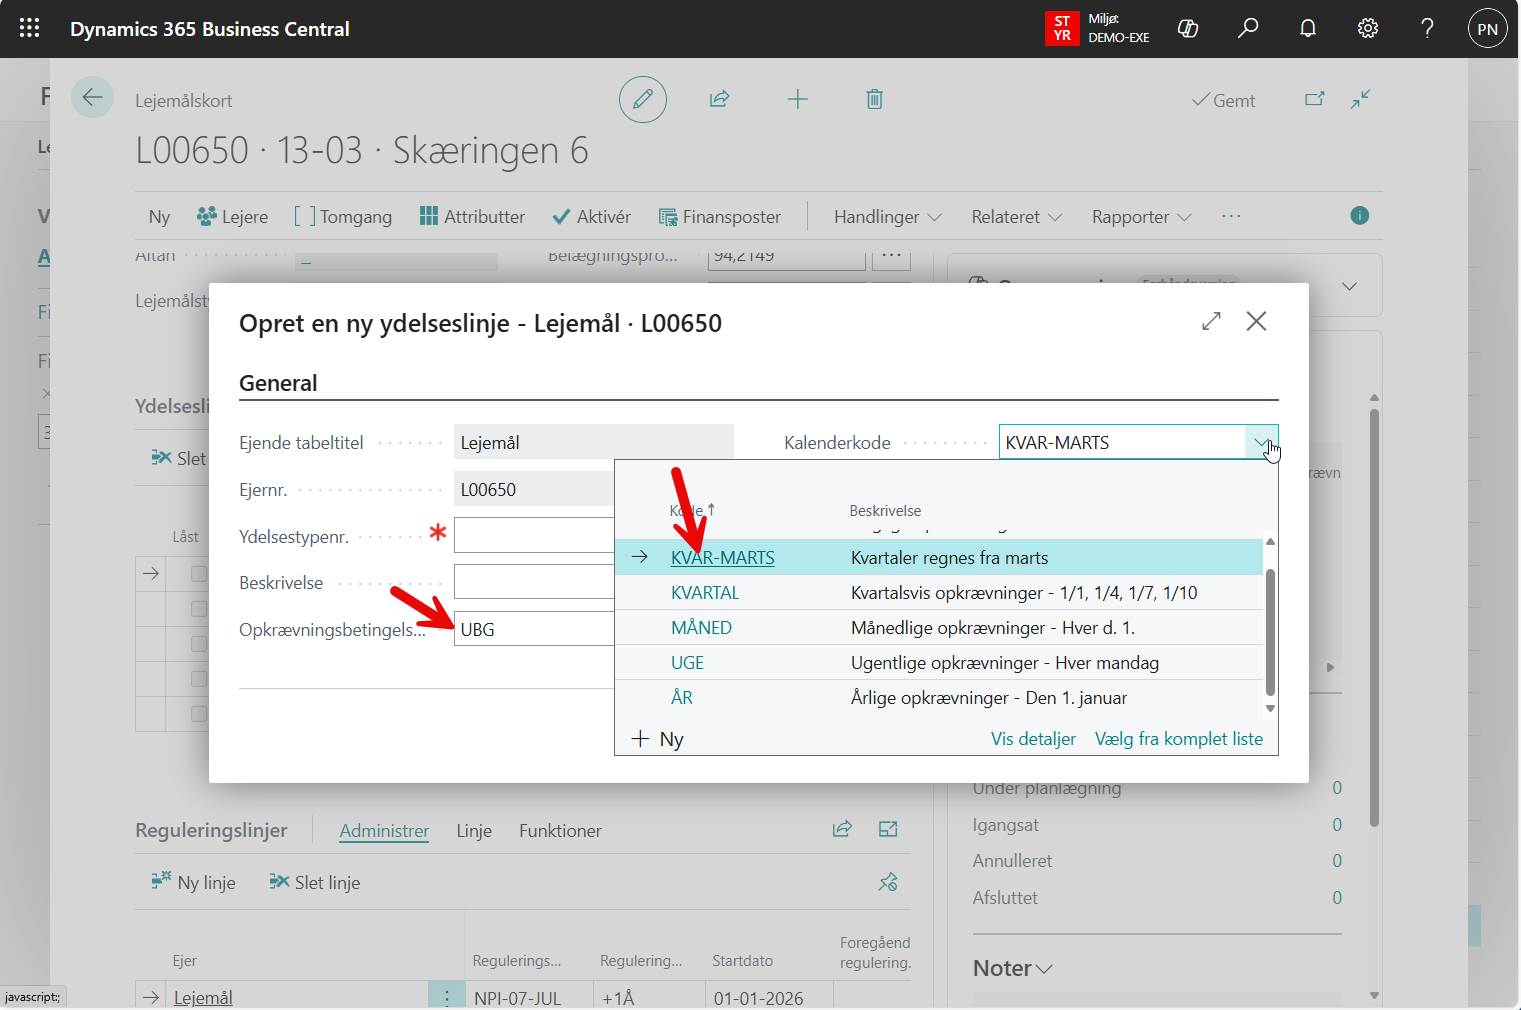Open card in new window icon
1521x1010 pixels.
tap(1315, 99)
